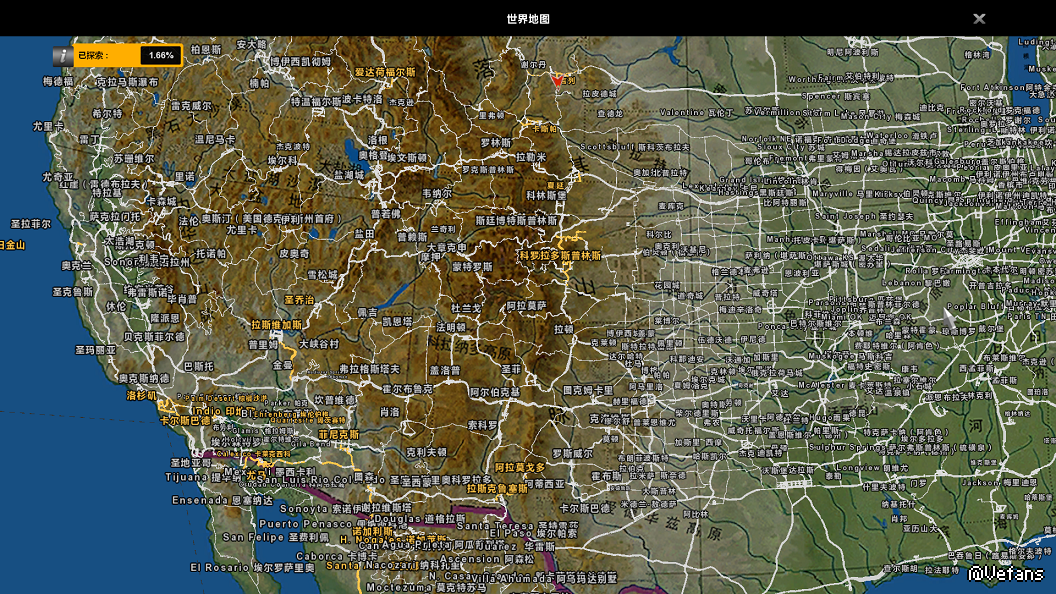Select the 拉皮德城 city label
Viewport: 1056px width, 594px height.
pos(599,94)
